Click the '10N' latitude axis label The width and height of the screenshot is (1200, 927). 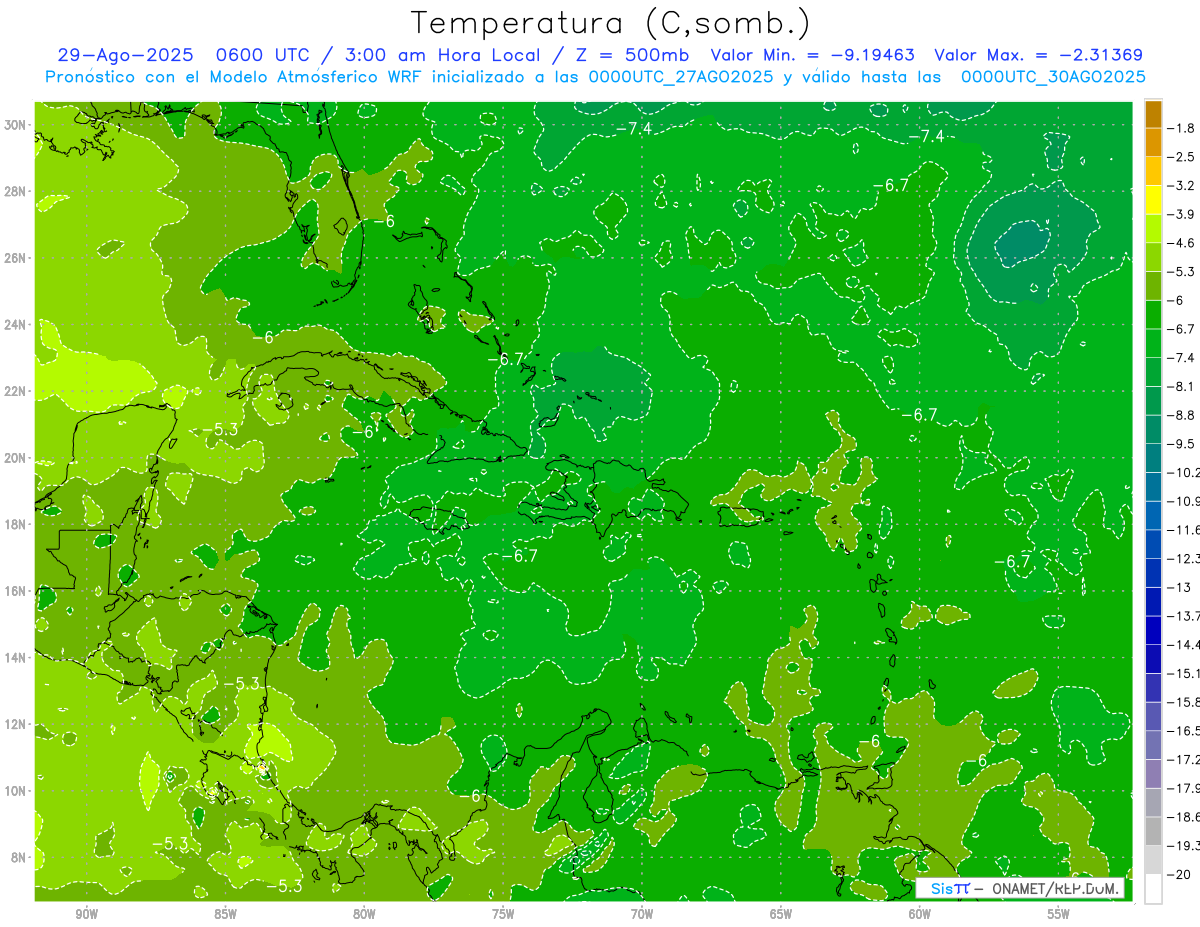coord(15,791)
